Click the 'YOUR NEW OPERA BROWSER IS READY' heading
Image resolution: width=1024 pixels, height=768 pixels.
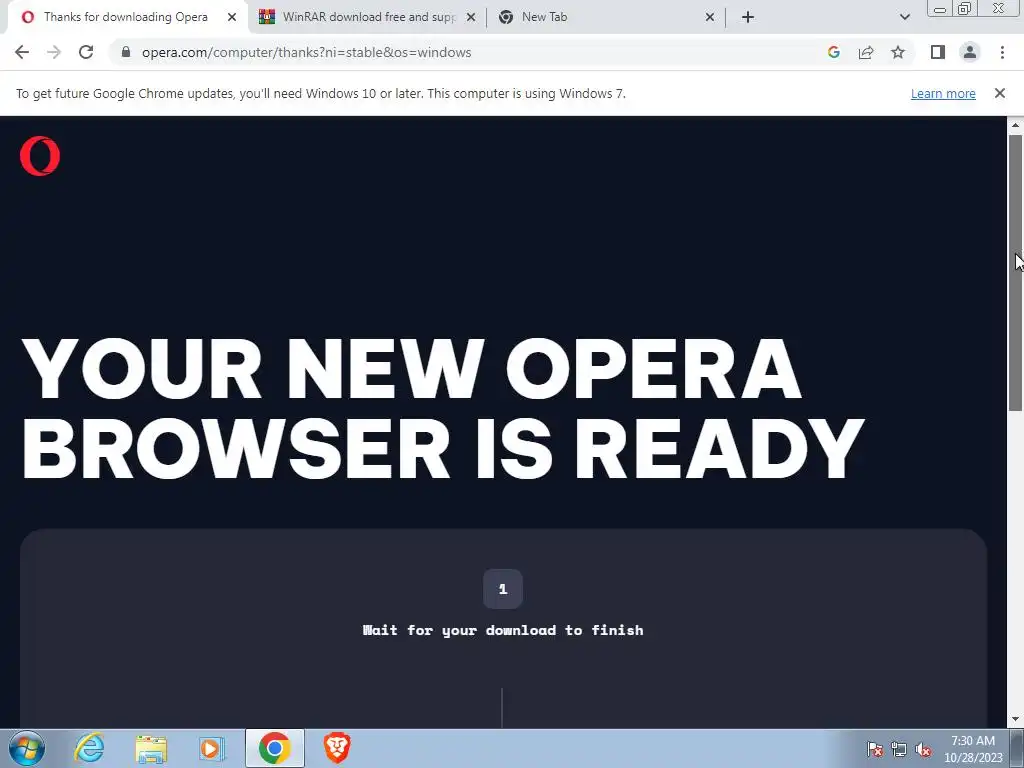coord(443,409)
